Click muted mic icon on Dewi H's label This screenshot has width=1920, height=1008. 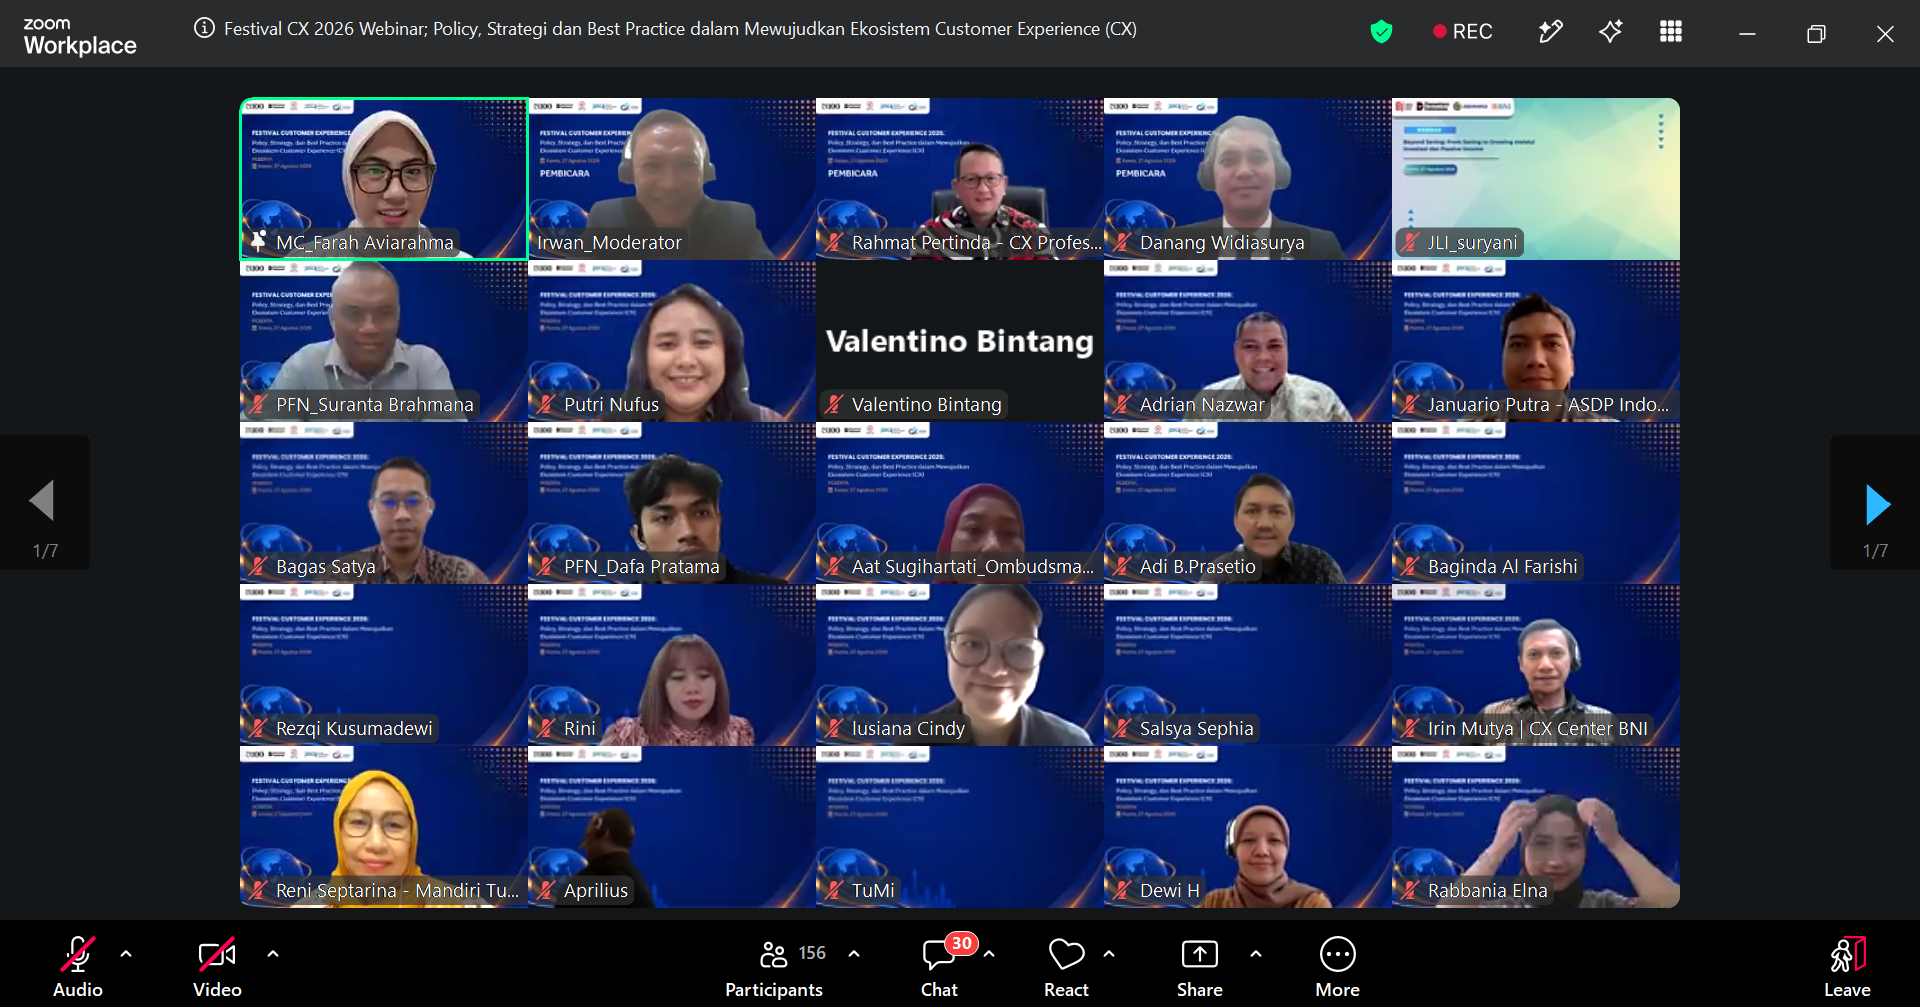(1122, 890)
